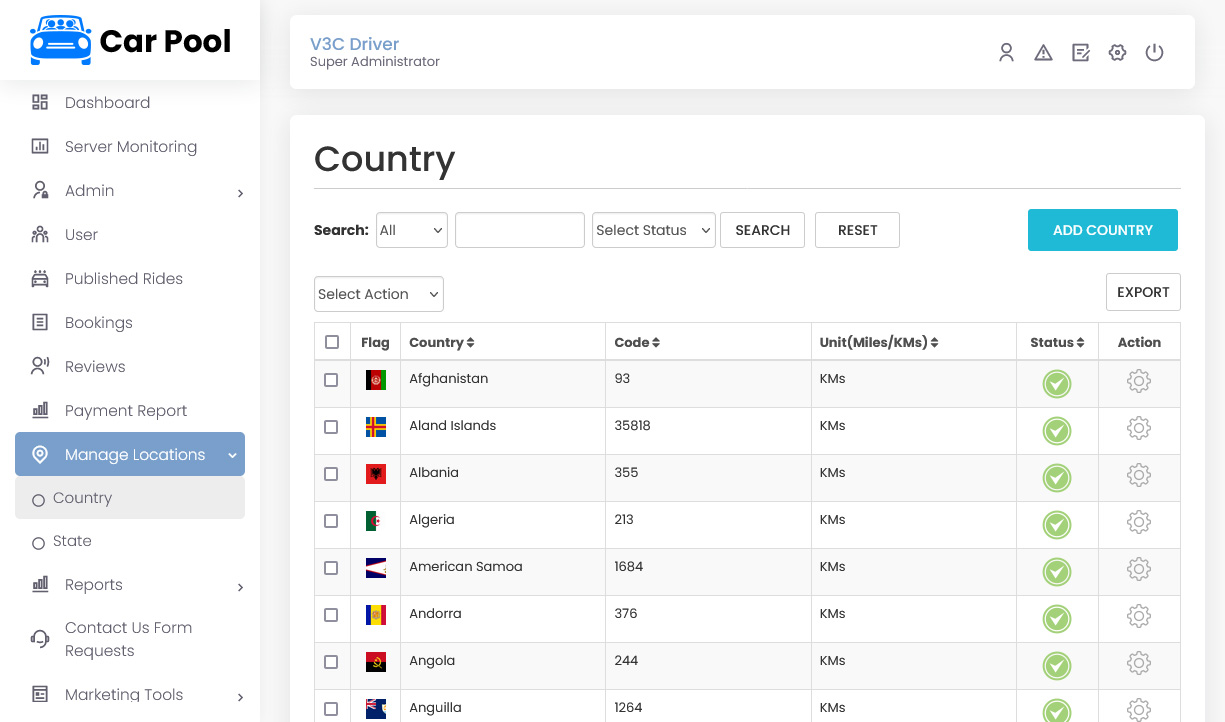Open the action gear for Andorra
The width and height of the screenshot is (1225, 722).
[1138, 616]
